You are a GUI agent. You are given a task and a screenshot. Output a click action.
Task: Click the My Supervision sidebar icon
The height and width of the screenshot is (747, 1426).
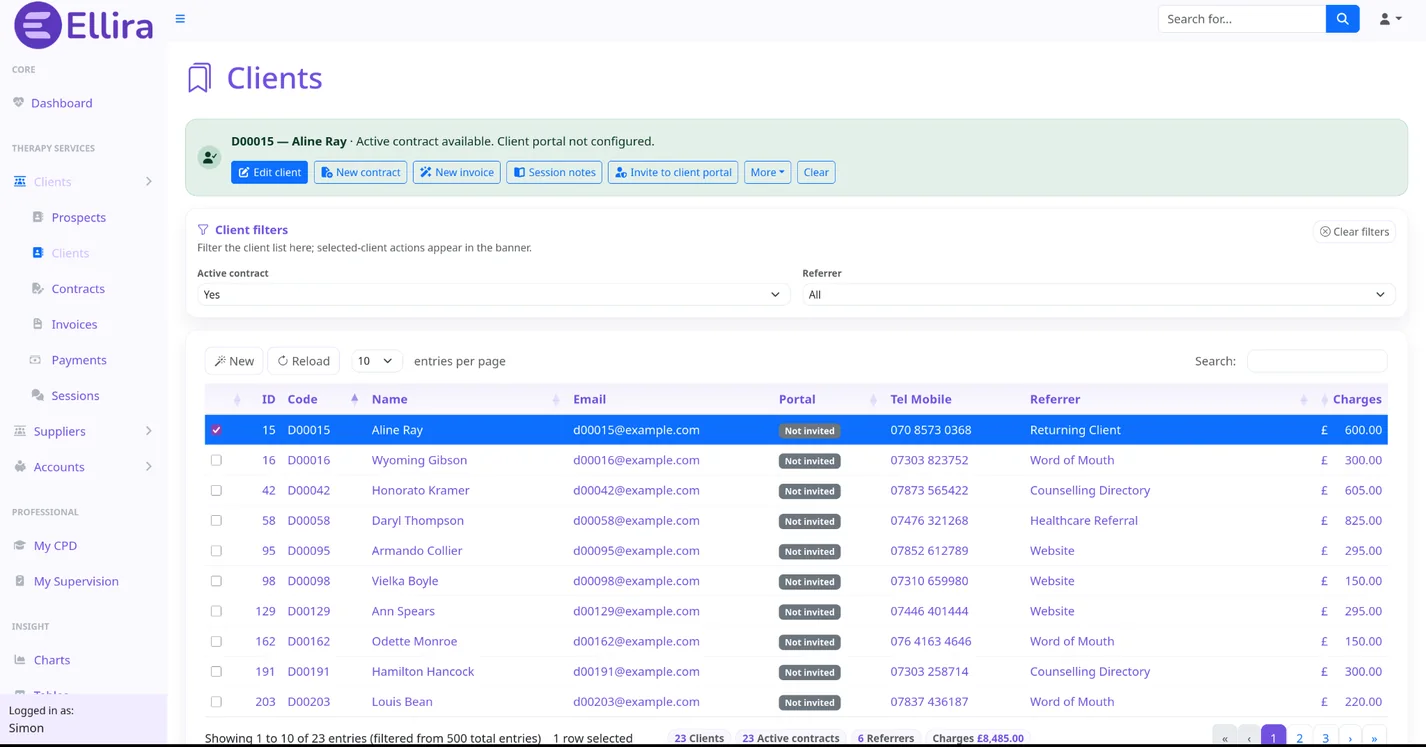click(x=20, y=581)
